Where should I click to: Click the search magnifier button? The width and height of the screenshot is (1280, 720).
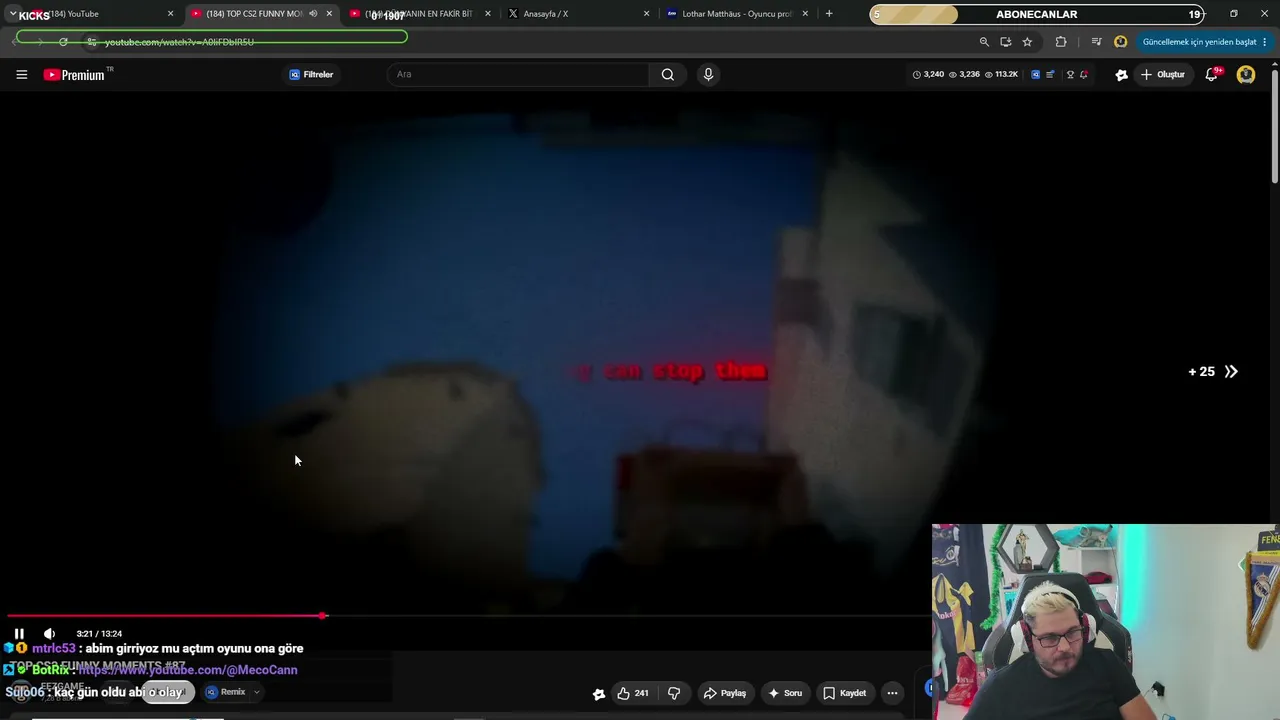point(668,74)
